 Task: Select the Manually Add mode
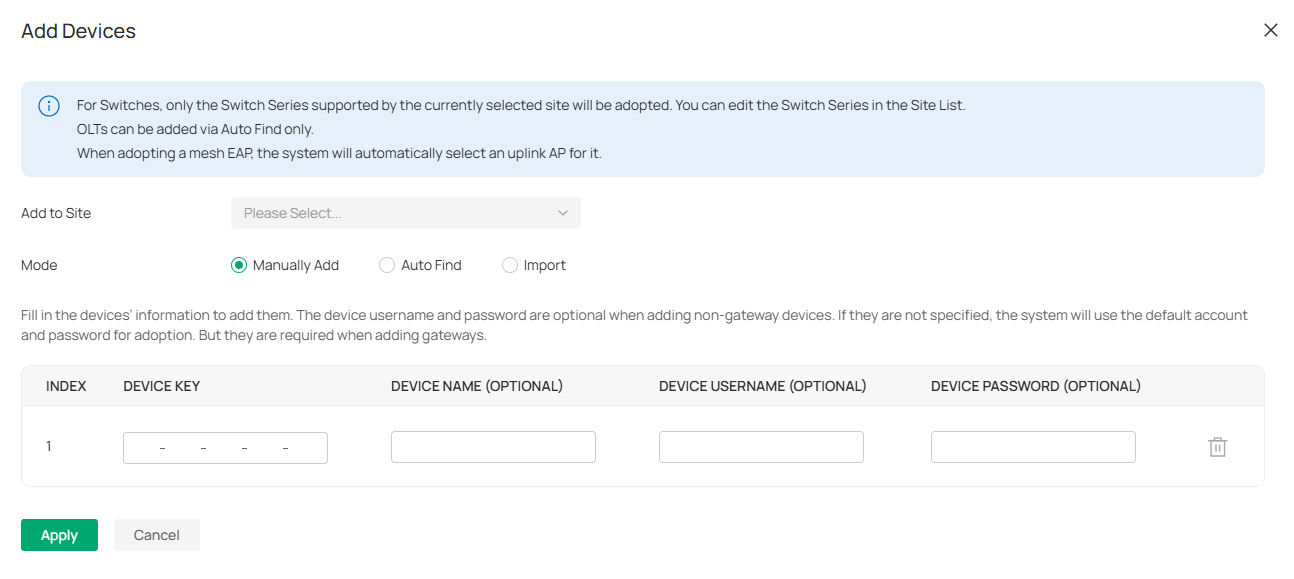(x=238, y=264)
